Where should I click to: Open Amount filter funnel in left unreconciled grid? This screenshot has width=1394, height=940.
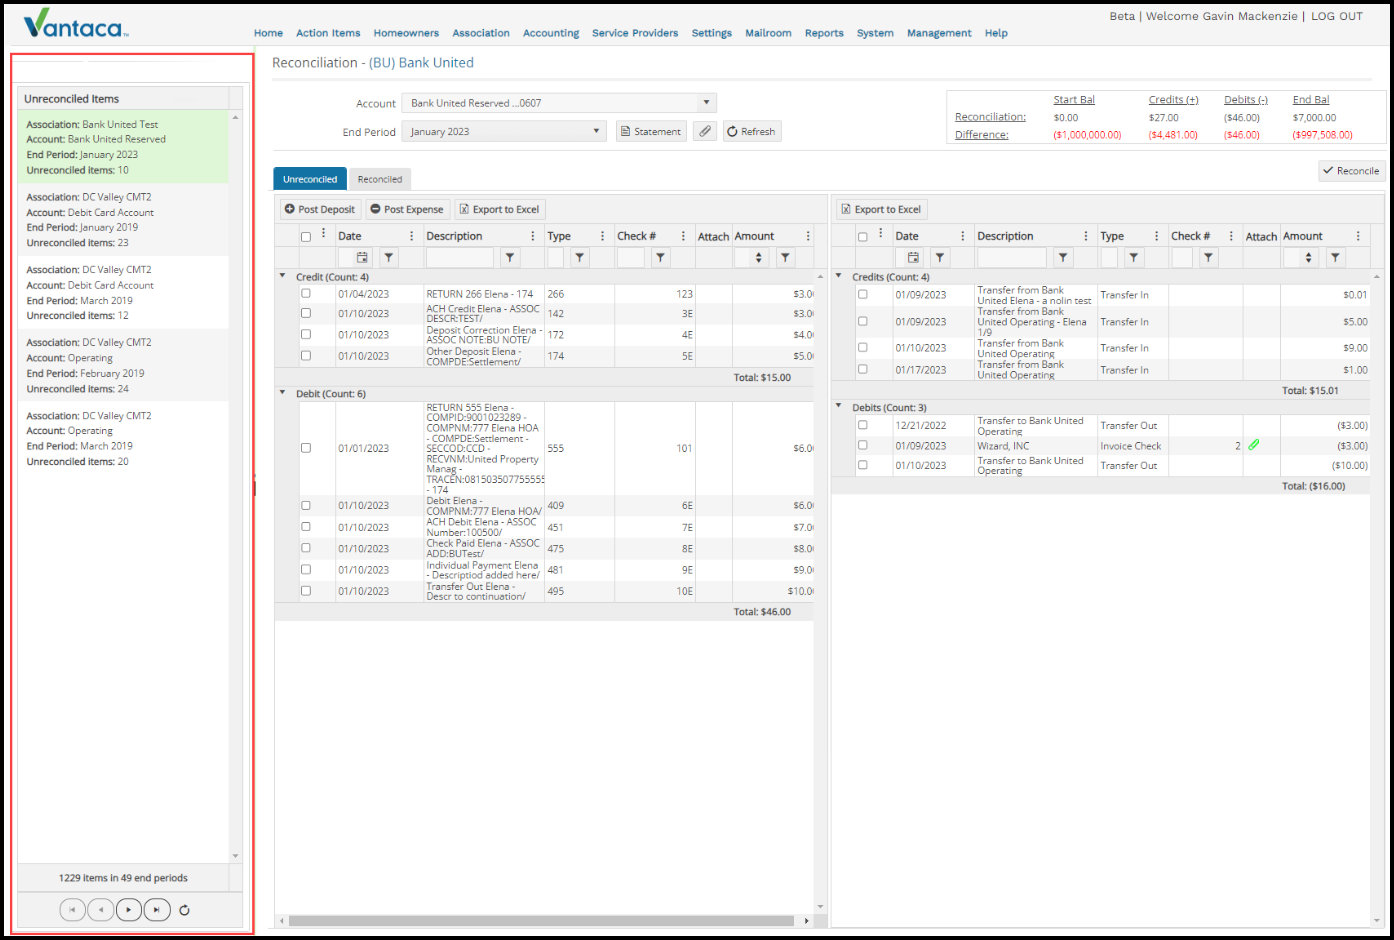click(786, 258)
